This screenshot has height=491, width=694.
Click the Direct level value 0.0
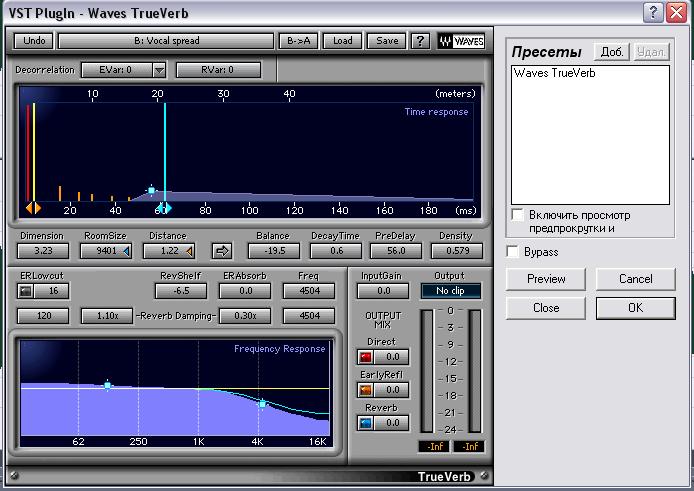[x=392, y=357]
